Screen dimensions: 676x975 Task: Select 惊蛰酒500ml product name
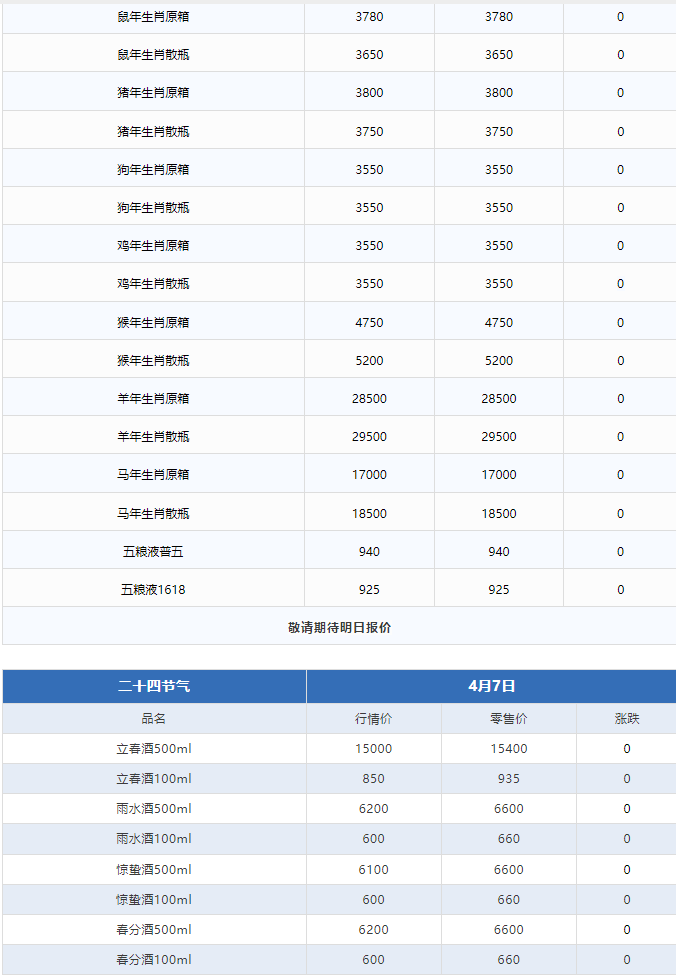click(x=154, y=869)
